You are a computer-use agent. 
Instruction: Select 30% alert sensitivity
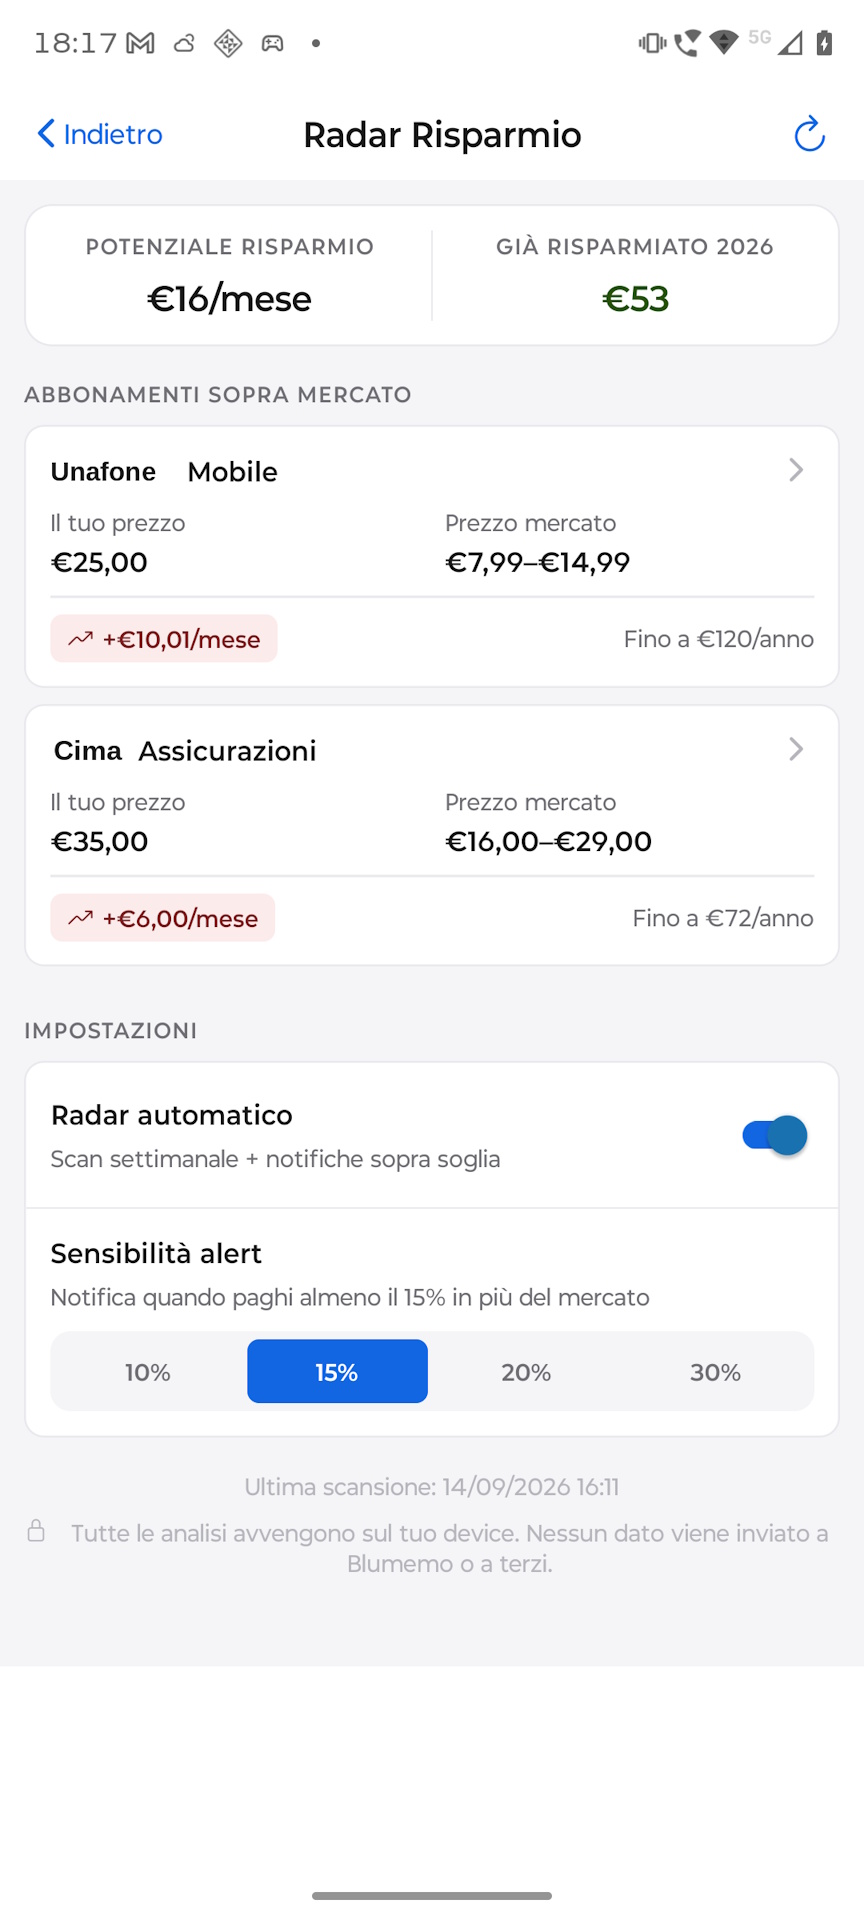tap(716, 1372)
